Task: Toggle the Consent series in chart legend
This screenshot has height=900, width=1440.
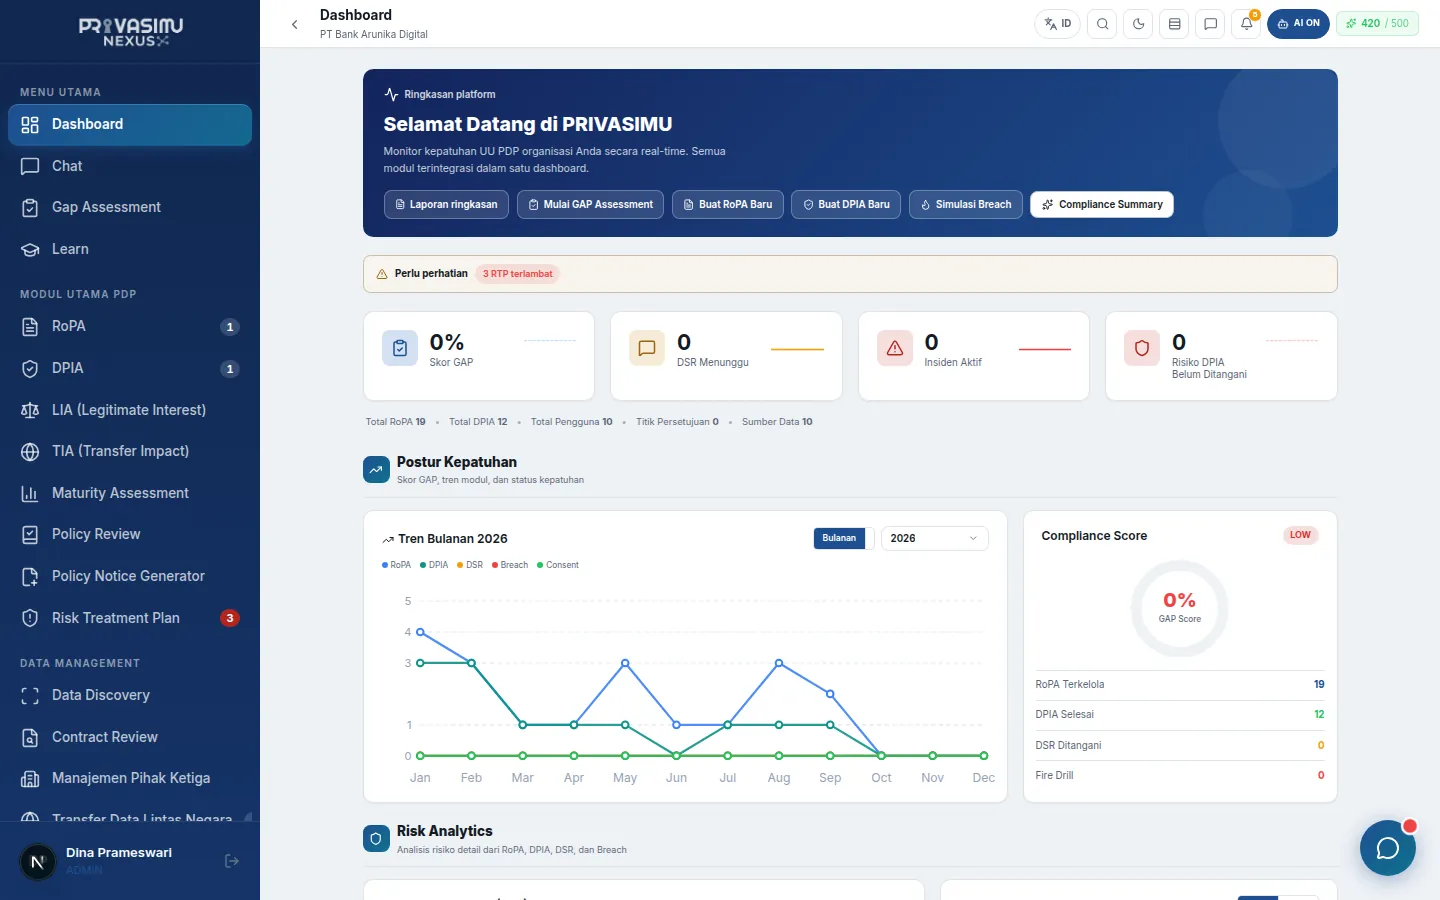Action: tap(558, 565)
